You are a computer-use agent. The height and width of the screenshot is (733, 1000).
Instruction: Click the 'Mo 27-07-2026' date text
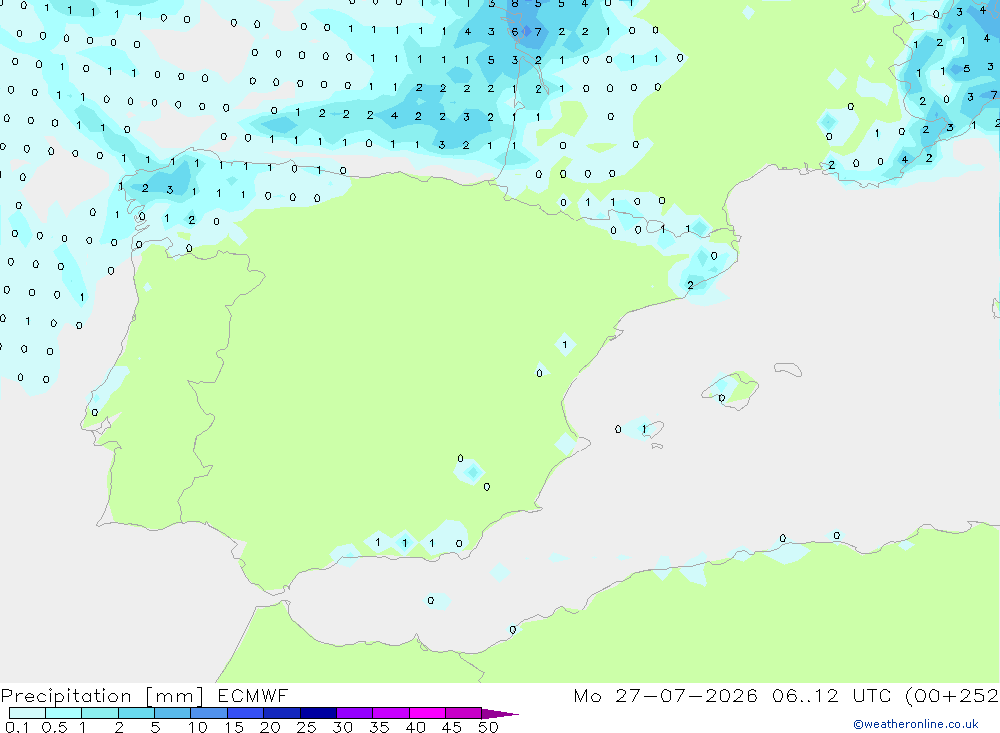point(665,695)
